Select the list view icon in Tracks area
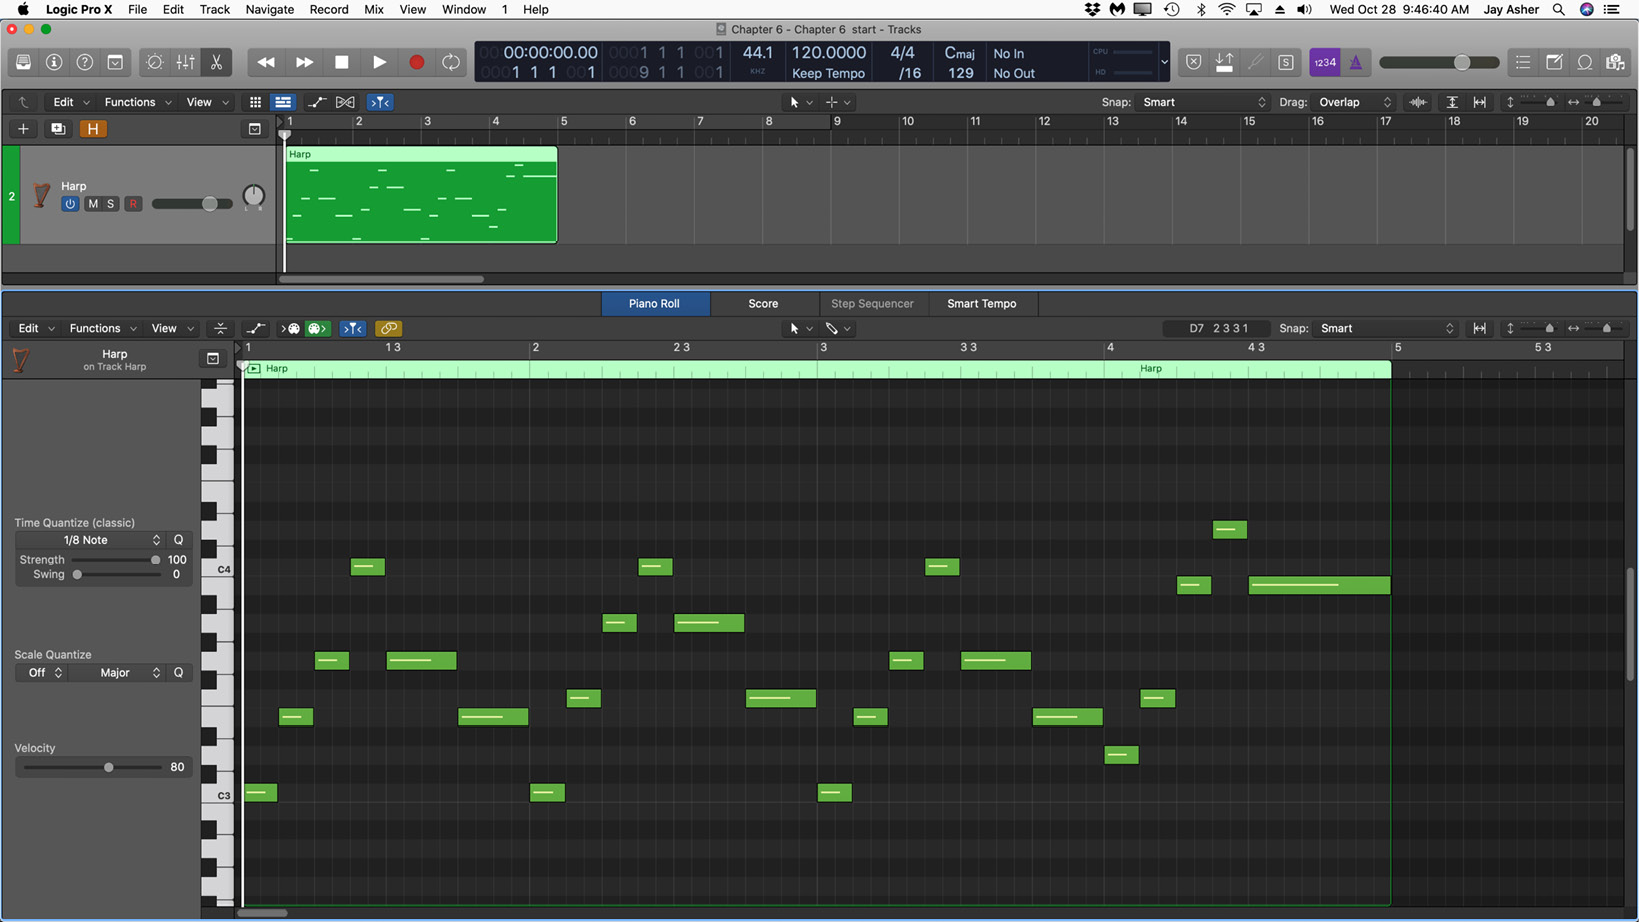The height and width of the screenshot is (922, 1639). point(283,102)
